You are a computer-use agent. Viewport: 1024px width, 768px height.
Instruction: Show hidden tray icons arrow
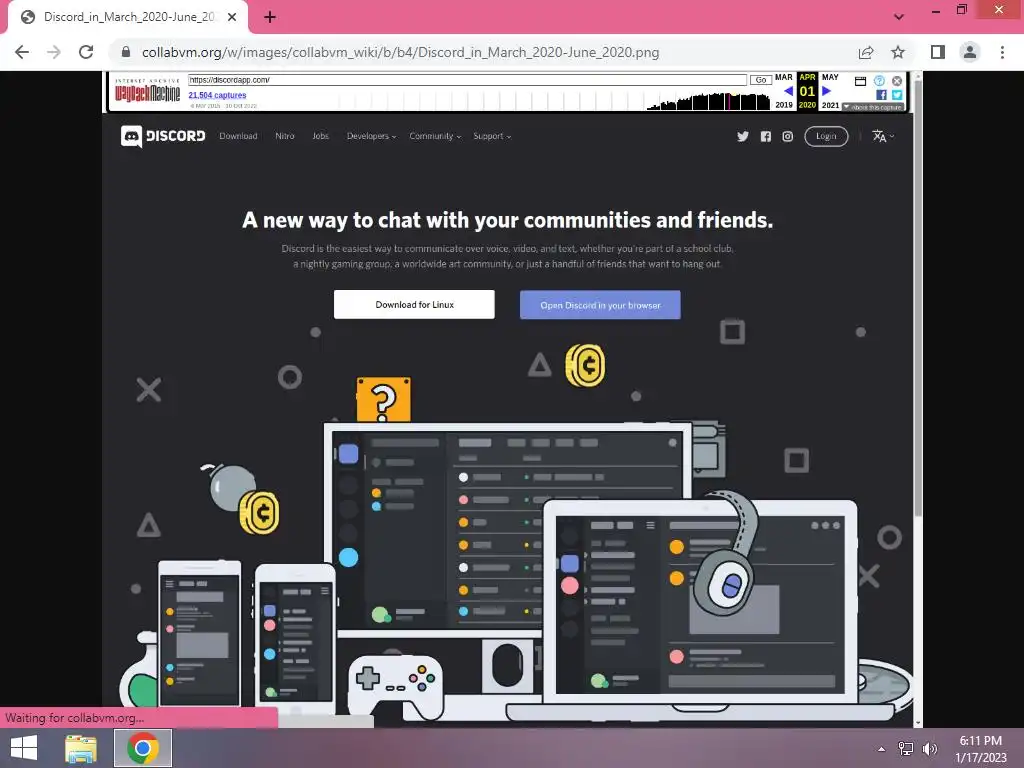(x=882, y=749)
